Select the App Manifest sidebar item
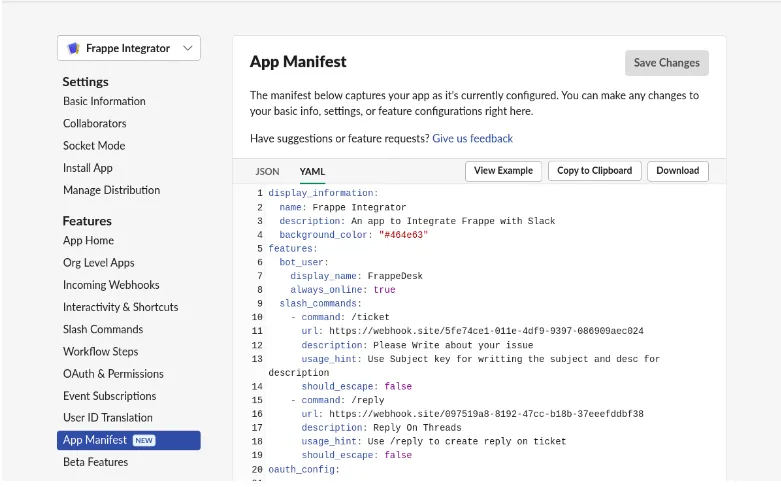 click(x=129, y=441)
